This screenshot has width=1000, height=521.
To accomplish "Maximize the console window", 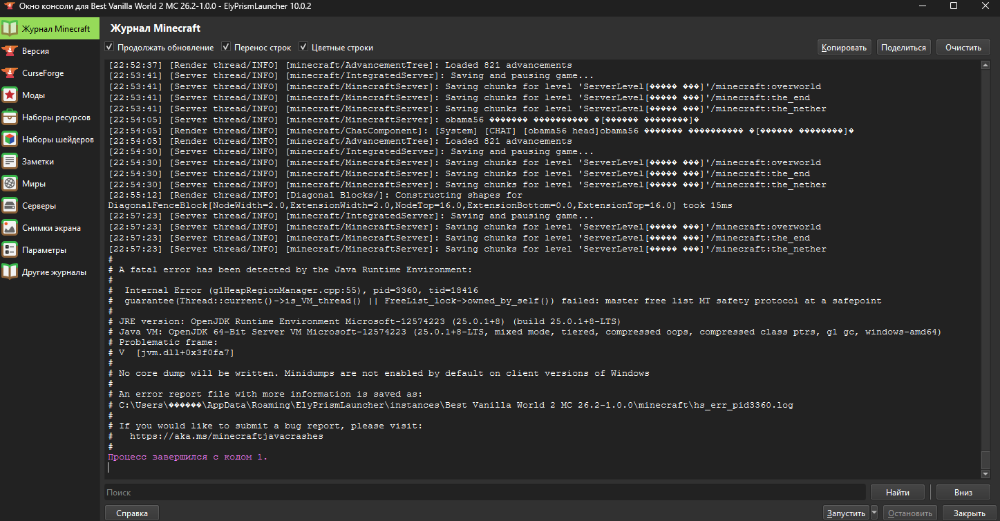I will [x=953, y=6].
